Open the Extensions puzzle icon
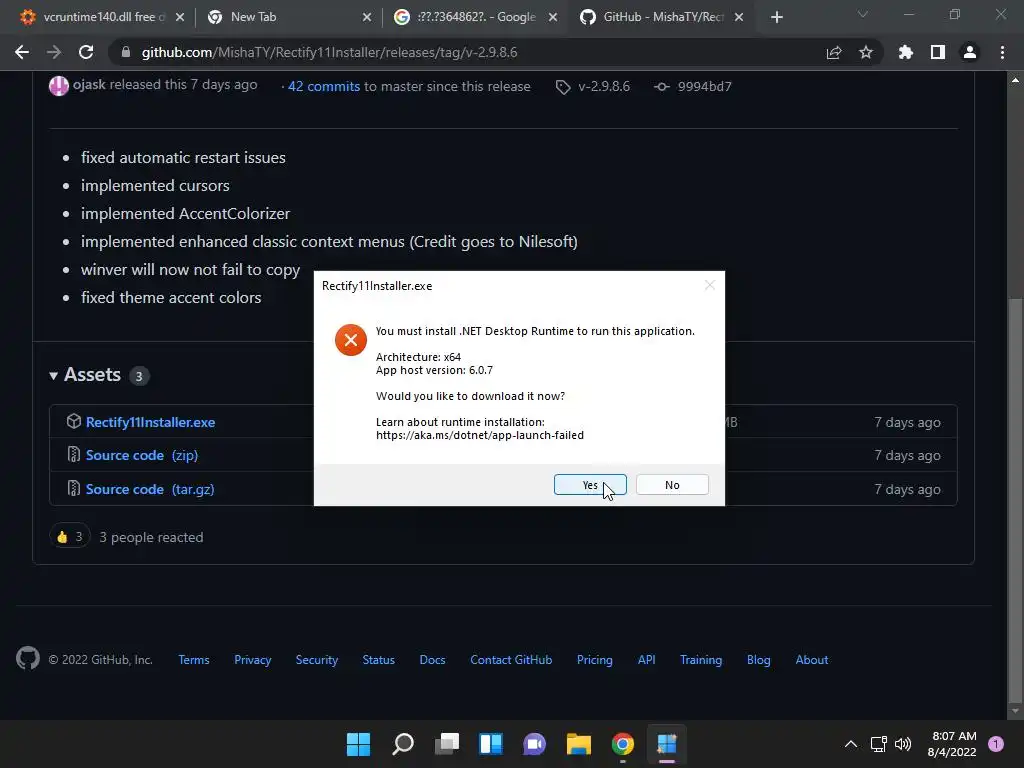The height and width of the screenshot is (768, 1024). coord(905,52)
